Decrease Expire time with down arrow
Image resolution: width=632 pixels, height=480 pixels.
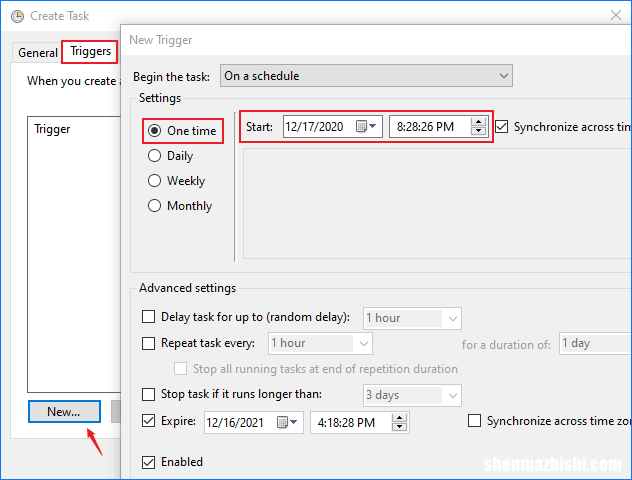pos(399,426)
